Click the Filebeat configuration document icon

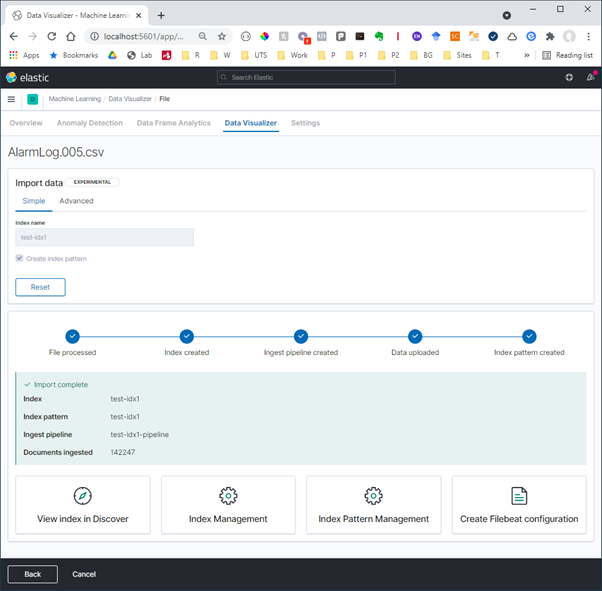tap(519, 496)
